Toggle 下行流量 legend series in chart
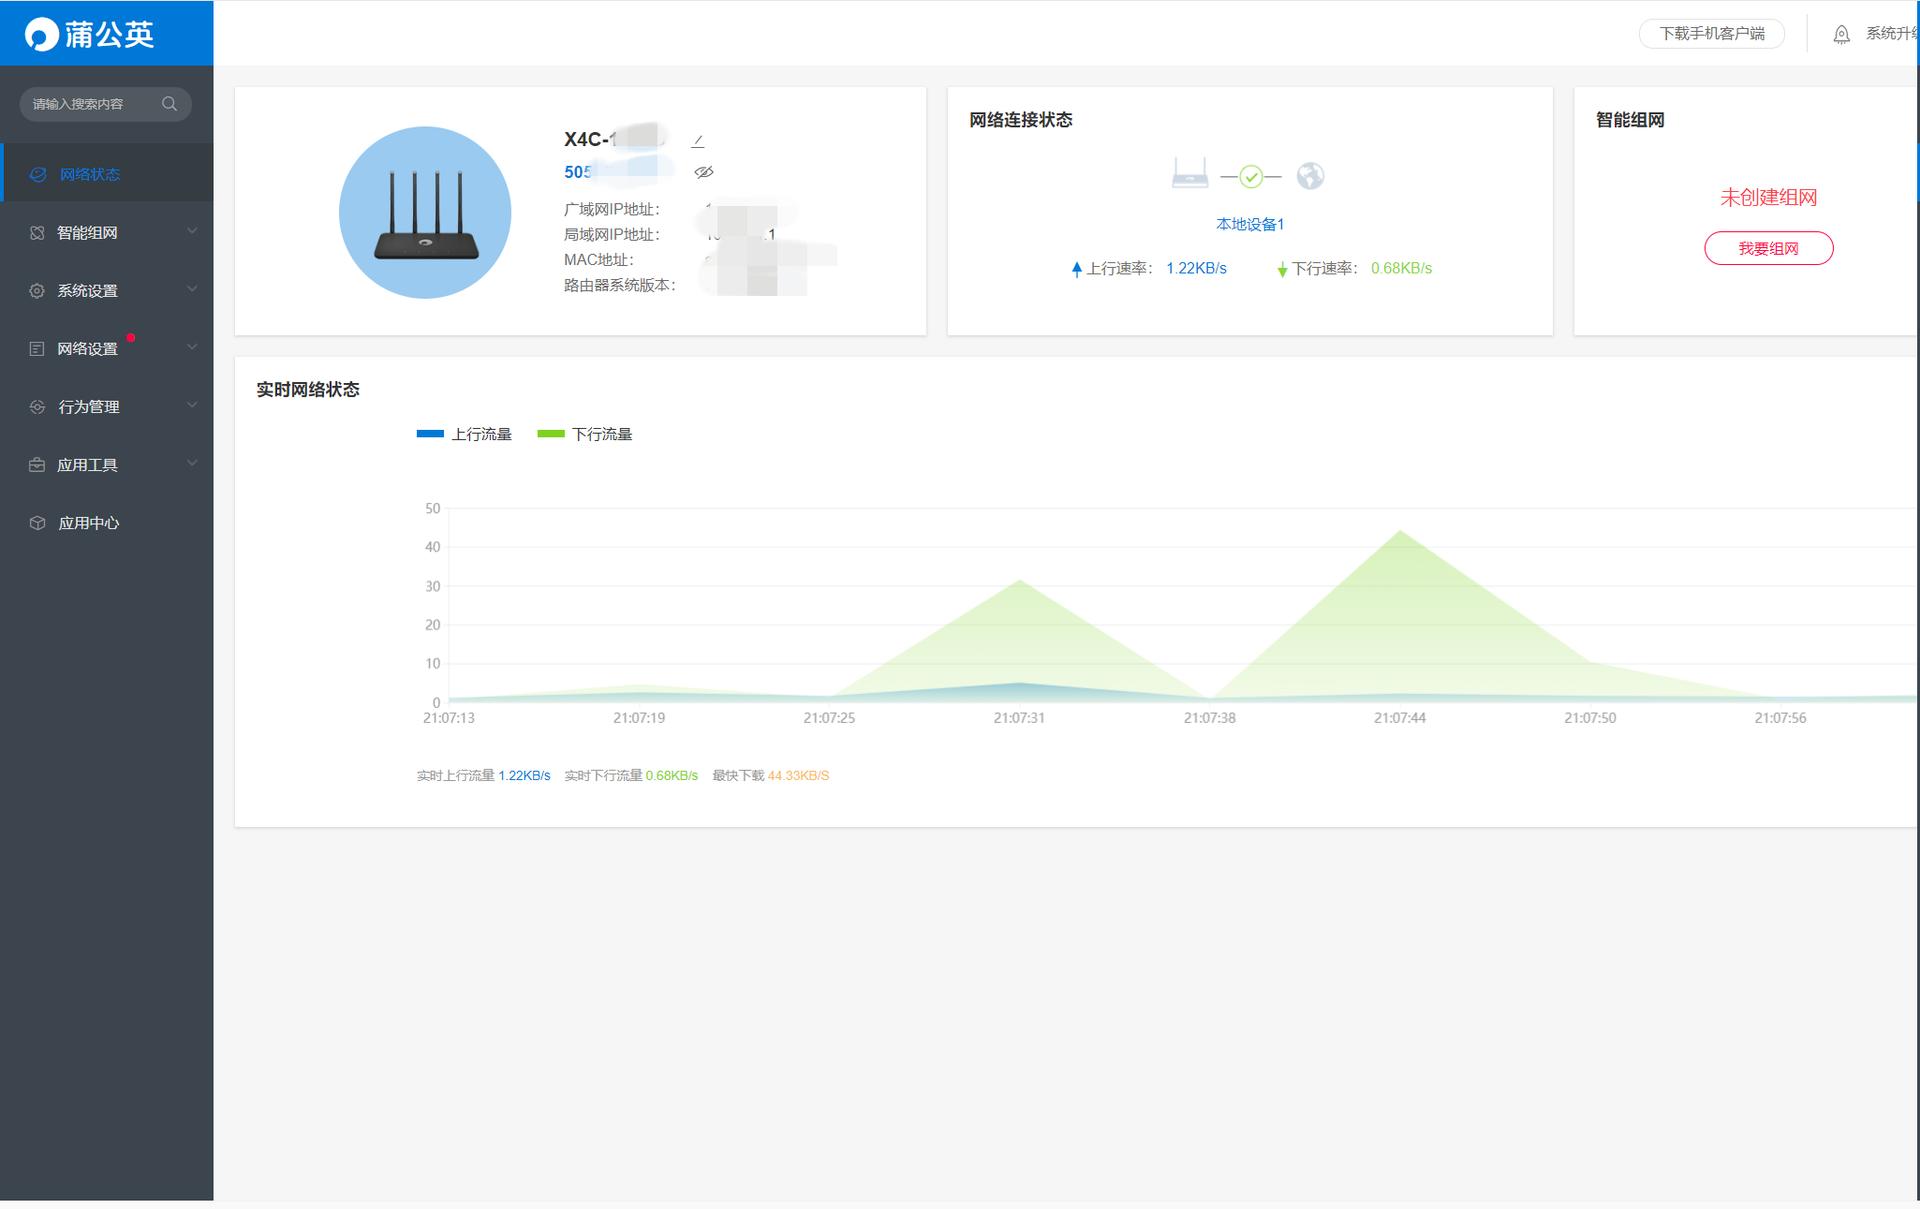Viewport: 1920px width, 1209px height. point(586,434)
